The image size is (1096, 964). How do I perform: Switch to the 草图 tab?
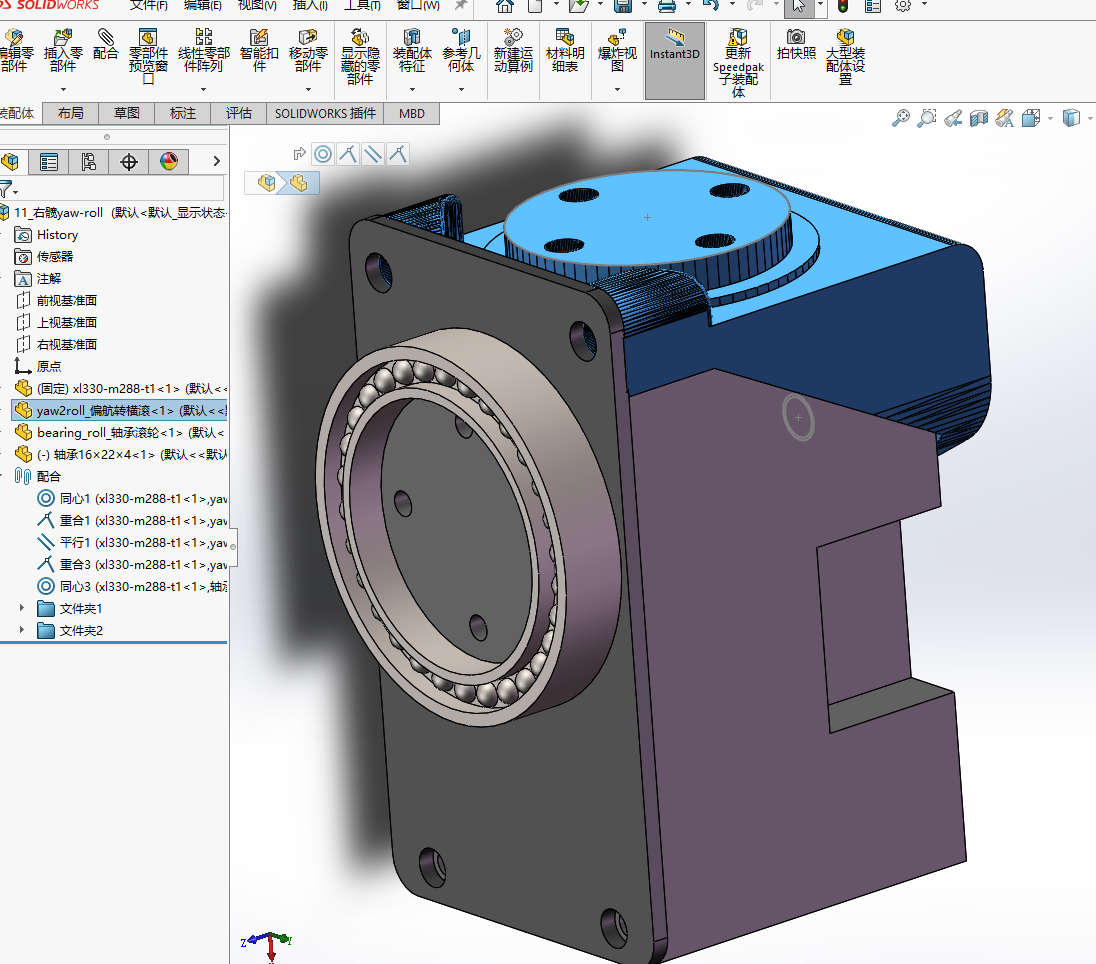[x=127, y=113]
